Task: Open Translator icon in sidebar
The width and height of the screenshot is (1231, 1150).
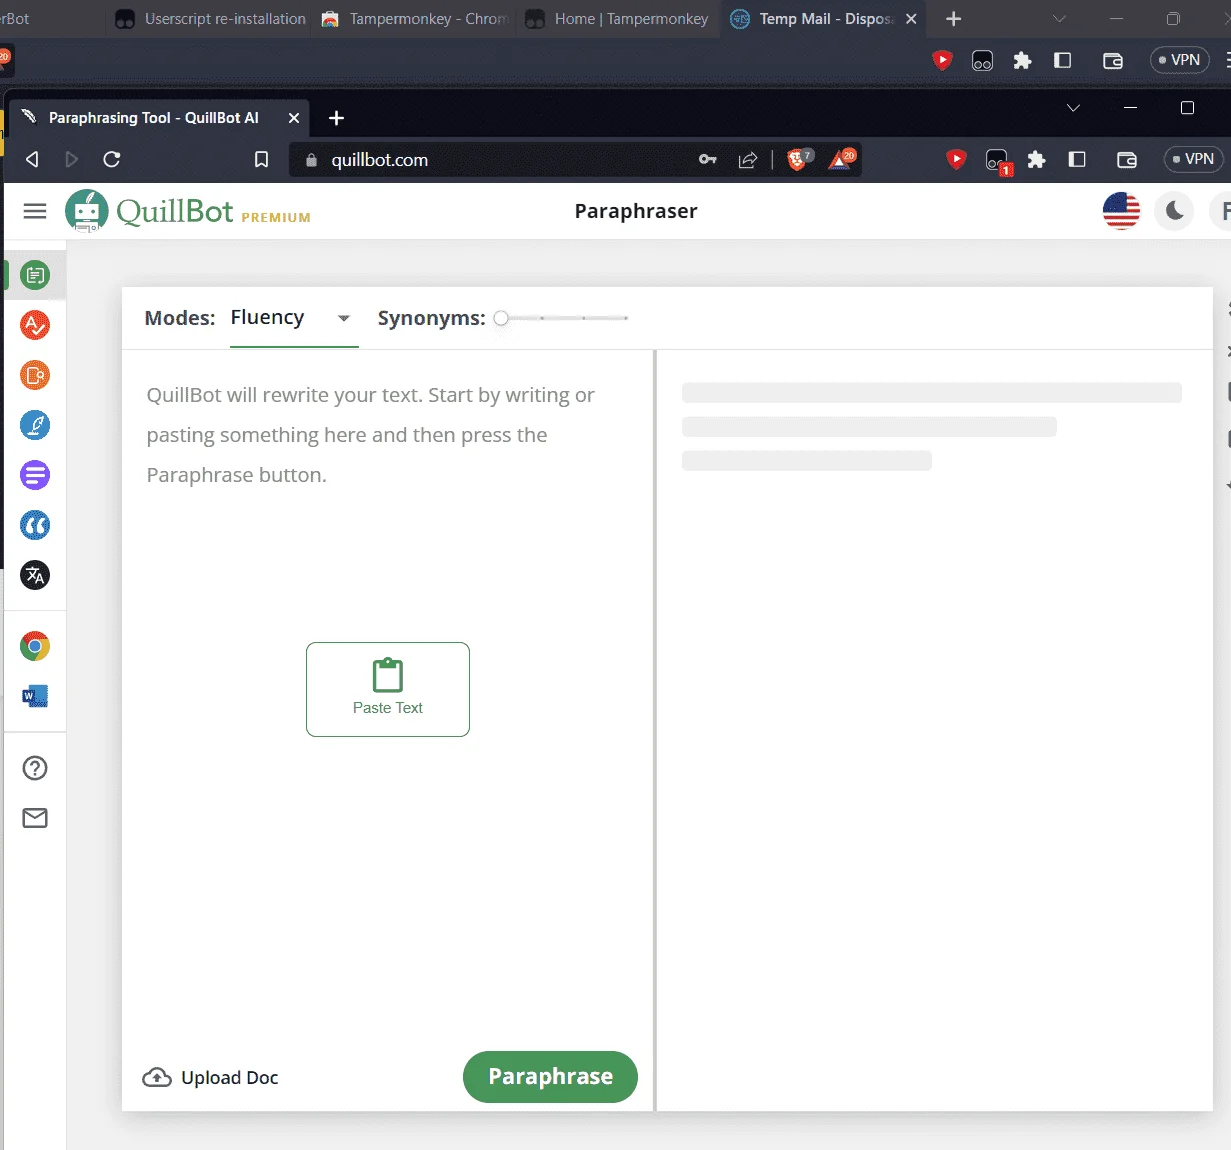Action: coord(35,575)
